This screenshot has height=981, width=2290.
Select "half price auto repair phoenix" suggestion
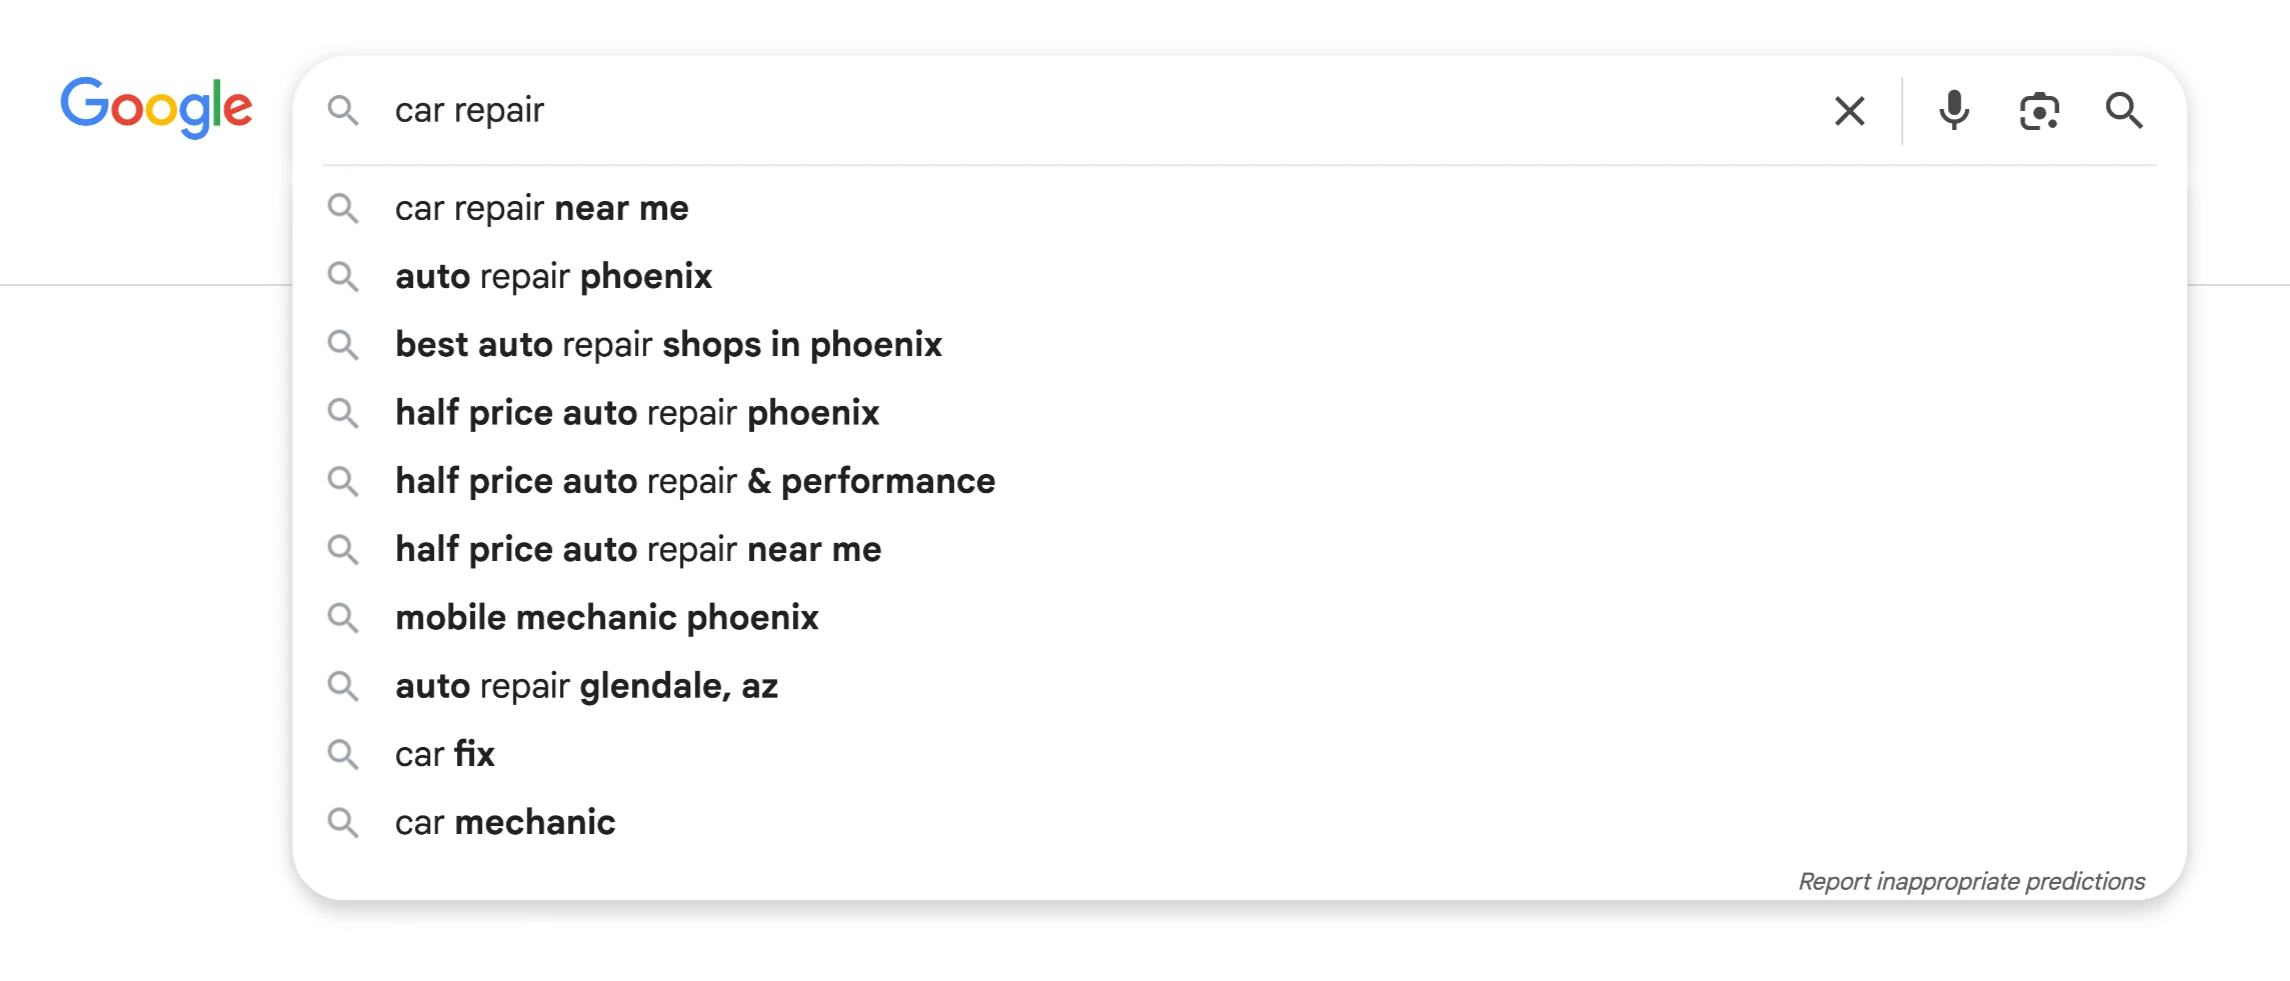coord(637,413)
